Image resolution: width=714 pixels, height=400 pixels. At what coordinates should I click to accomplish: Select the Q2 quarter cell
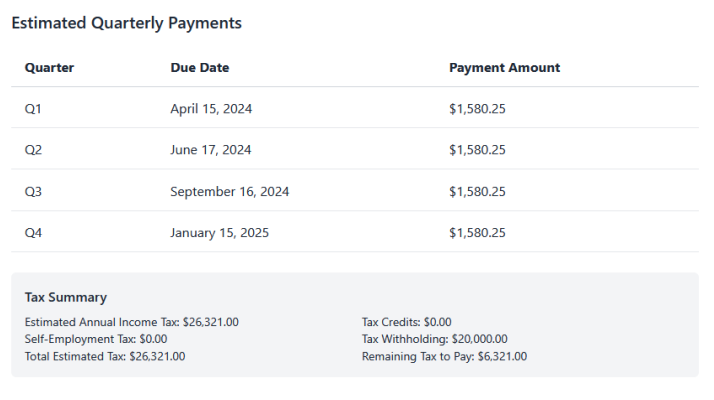click(x=33, y=150)
